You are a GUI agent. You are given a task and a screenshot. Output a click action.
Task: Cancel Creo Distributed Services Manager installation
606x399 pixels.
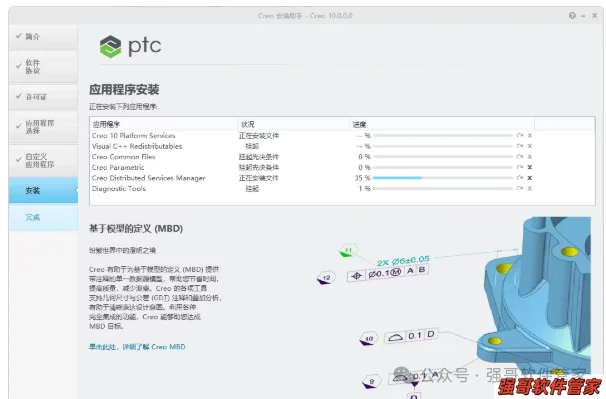click(530, 178)
